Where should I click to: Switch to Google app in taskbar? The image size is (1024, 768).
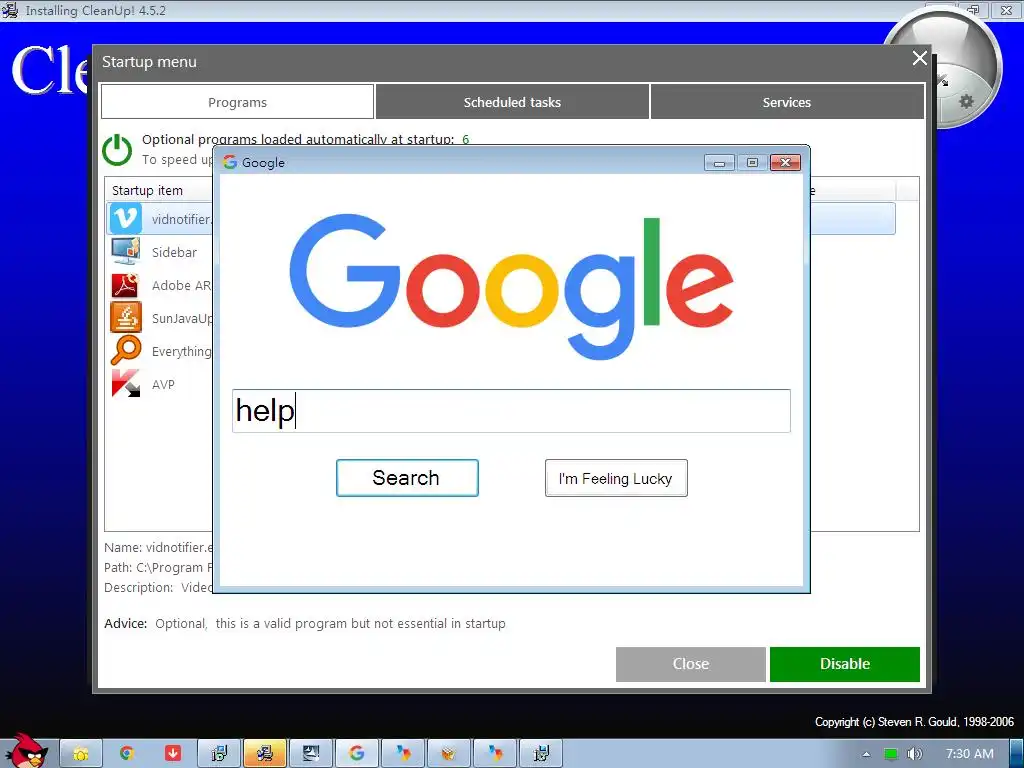click(x=357, y=754)
